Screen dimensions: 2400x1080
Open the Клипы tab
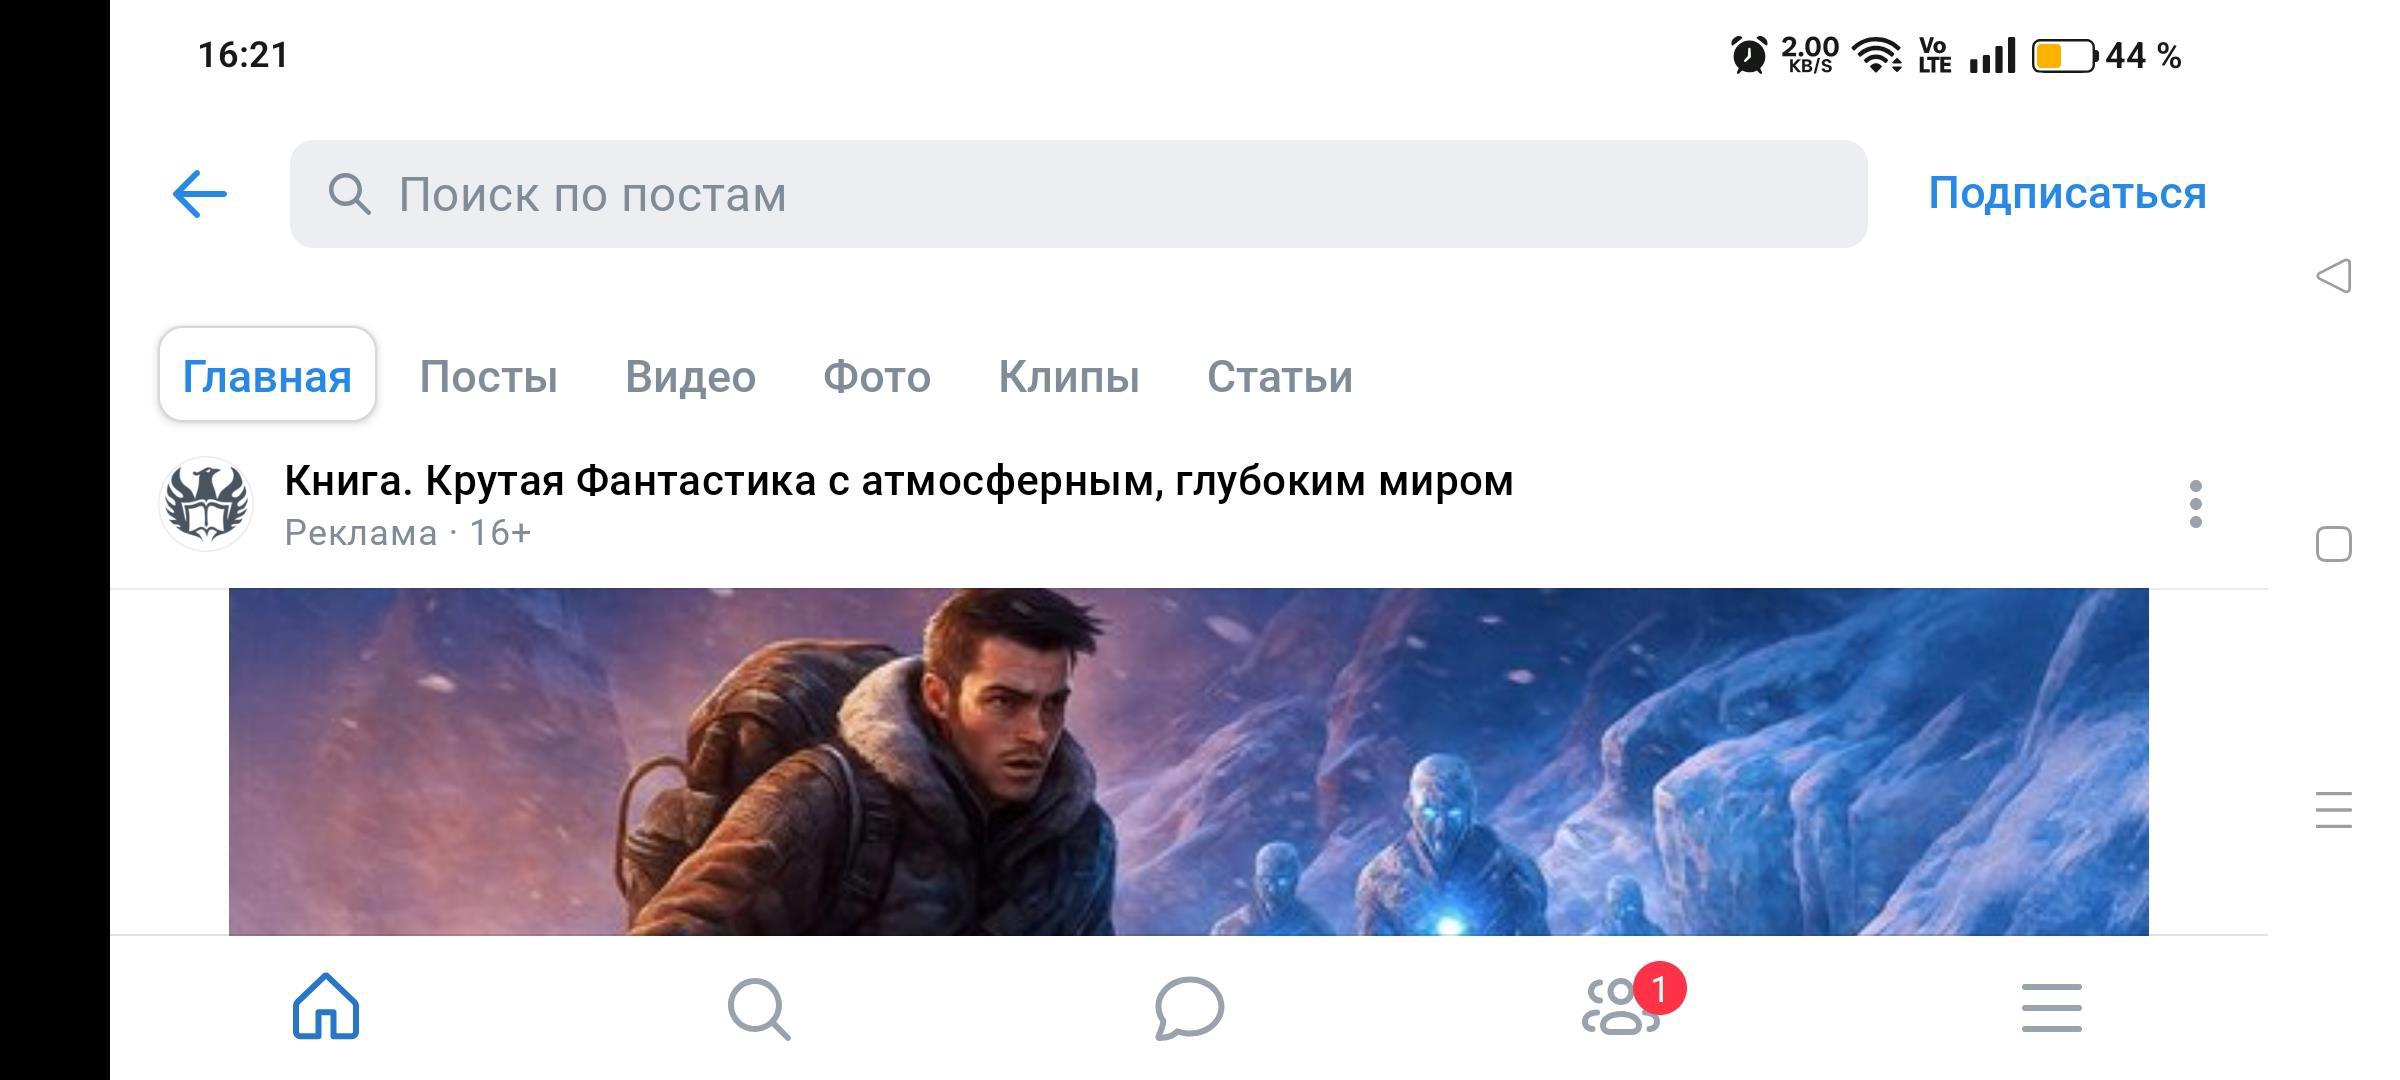1069,376
